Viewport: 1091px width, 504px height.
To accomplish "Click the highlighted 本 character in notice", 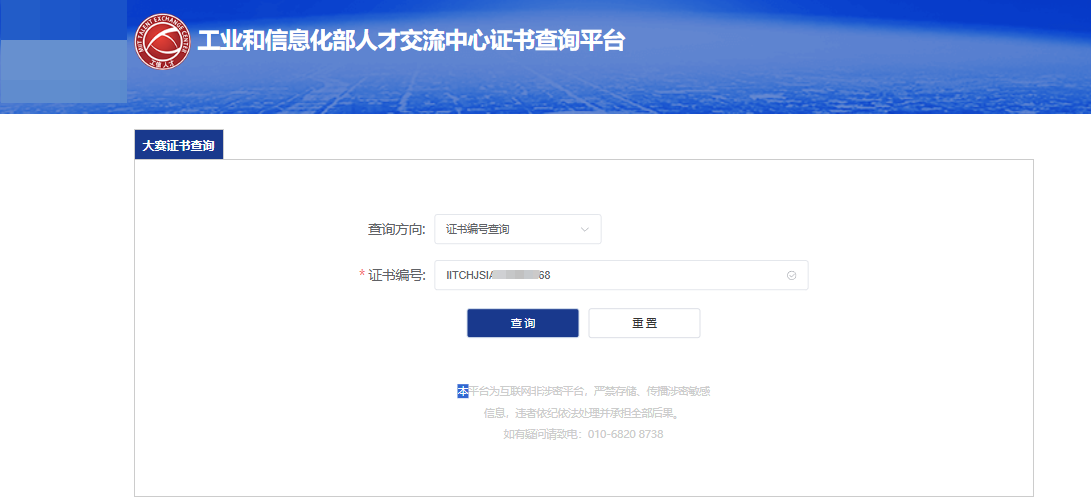I will point(463,391).
